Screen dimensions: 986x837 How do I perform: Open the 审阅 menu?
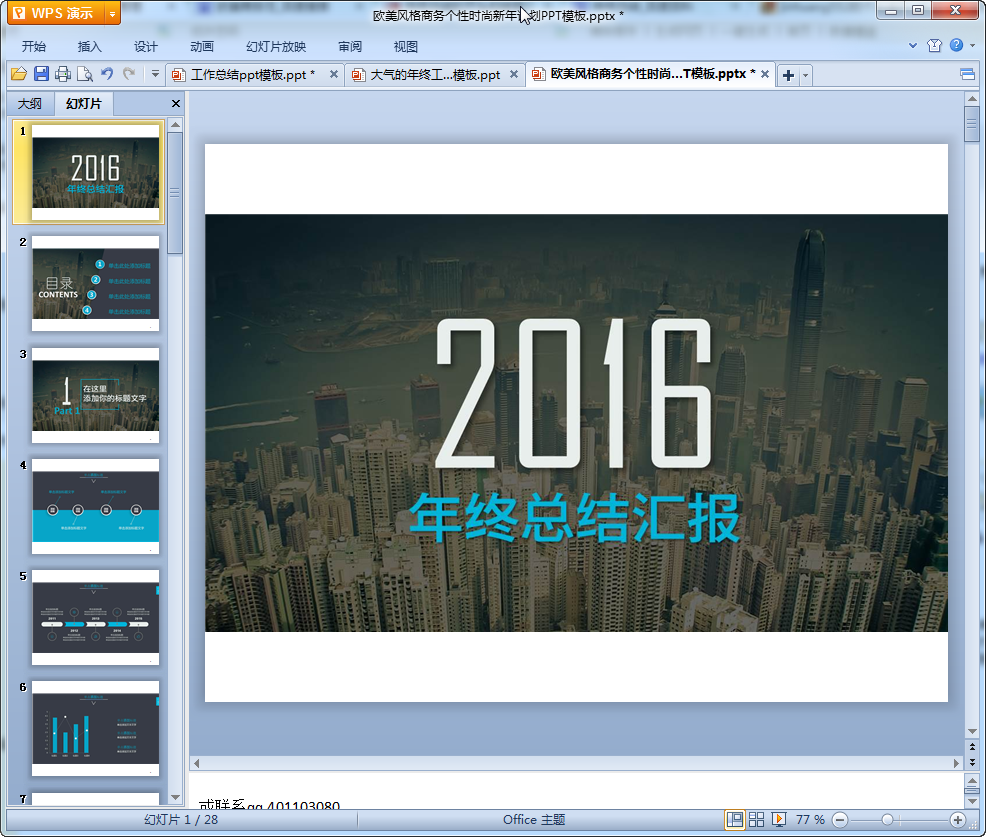[350, 47]
